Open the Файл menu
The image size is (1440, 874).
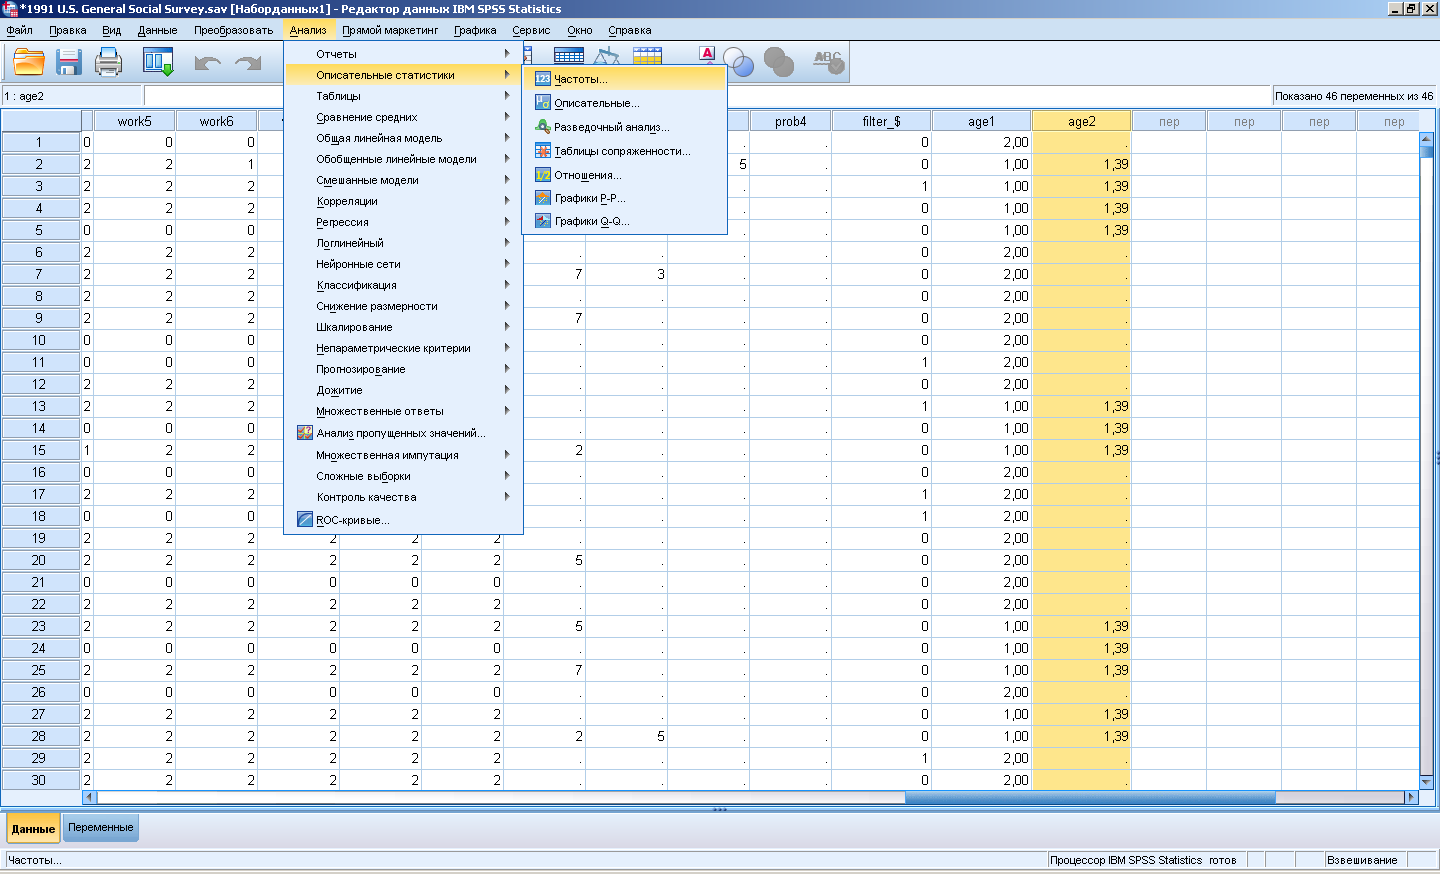pos(19,30)
